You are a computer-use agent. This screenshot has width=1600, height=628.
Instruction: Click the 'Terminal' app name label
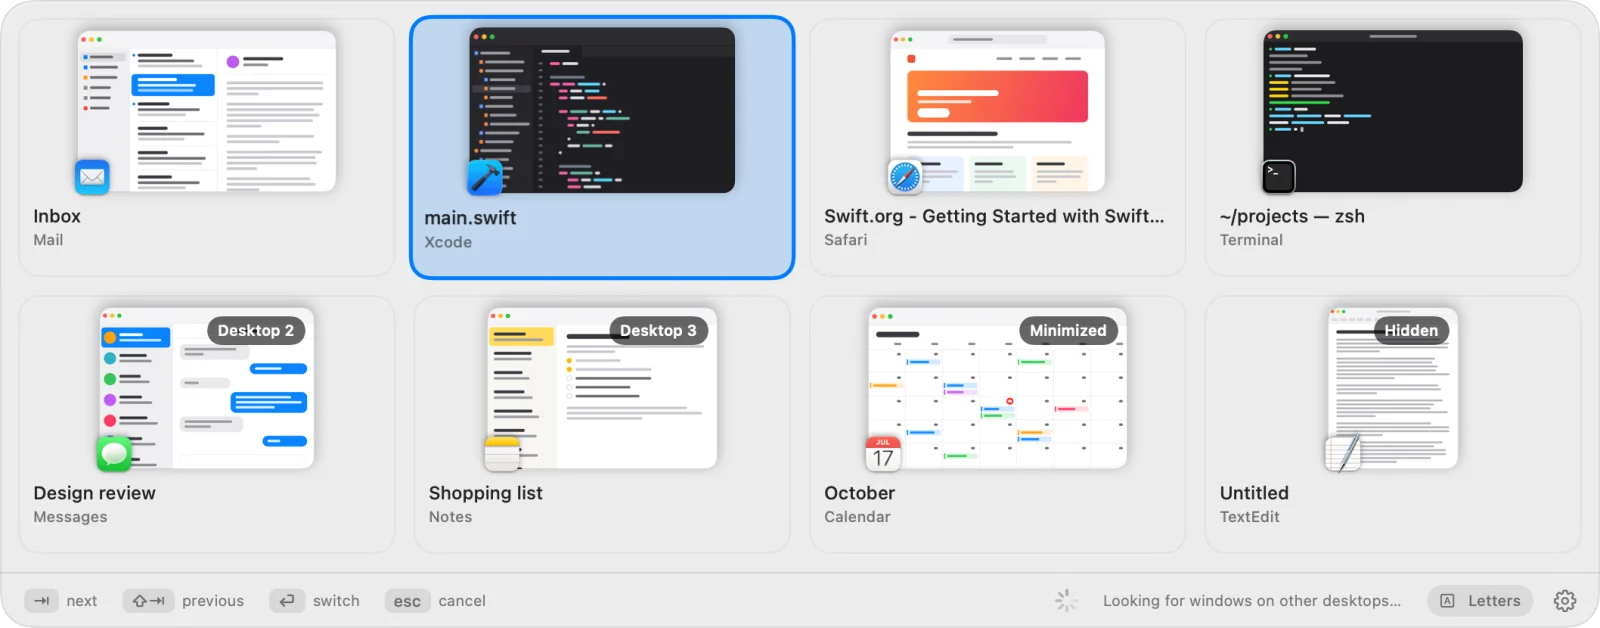[x=1251, y=240]
